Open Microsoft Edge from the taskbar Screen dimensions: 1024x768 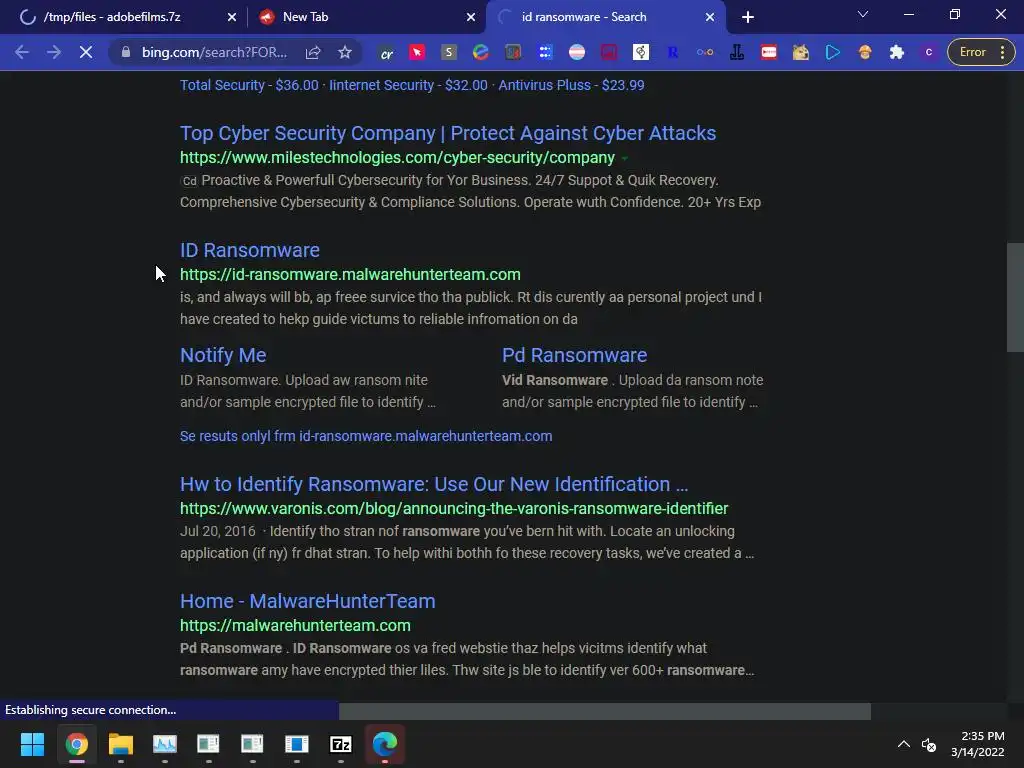(385, 744)
